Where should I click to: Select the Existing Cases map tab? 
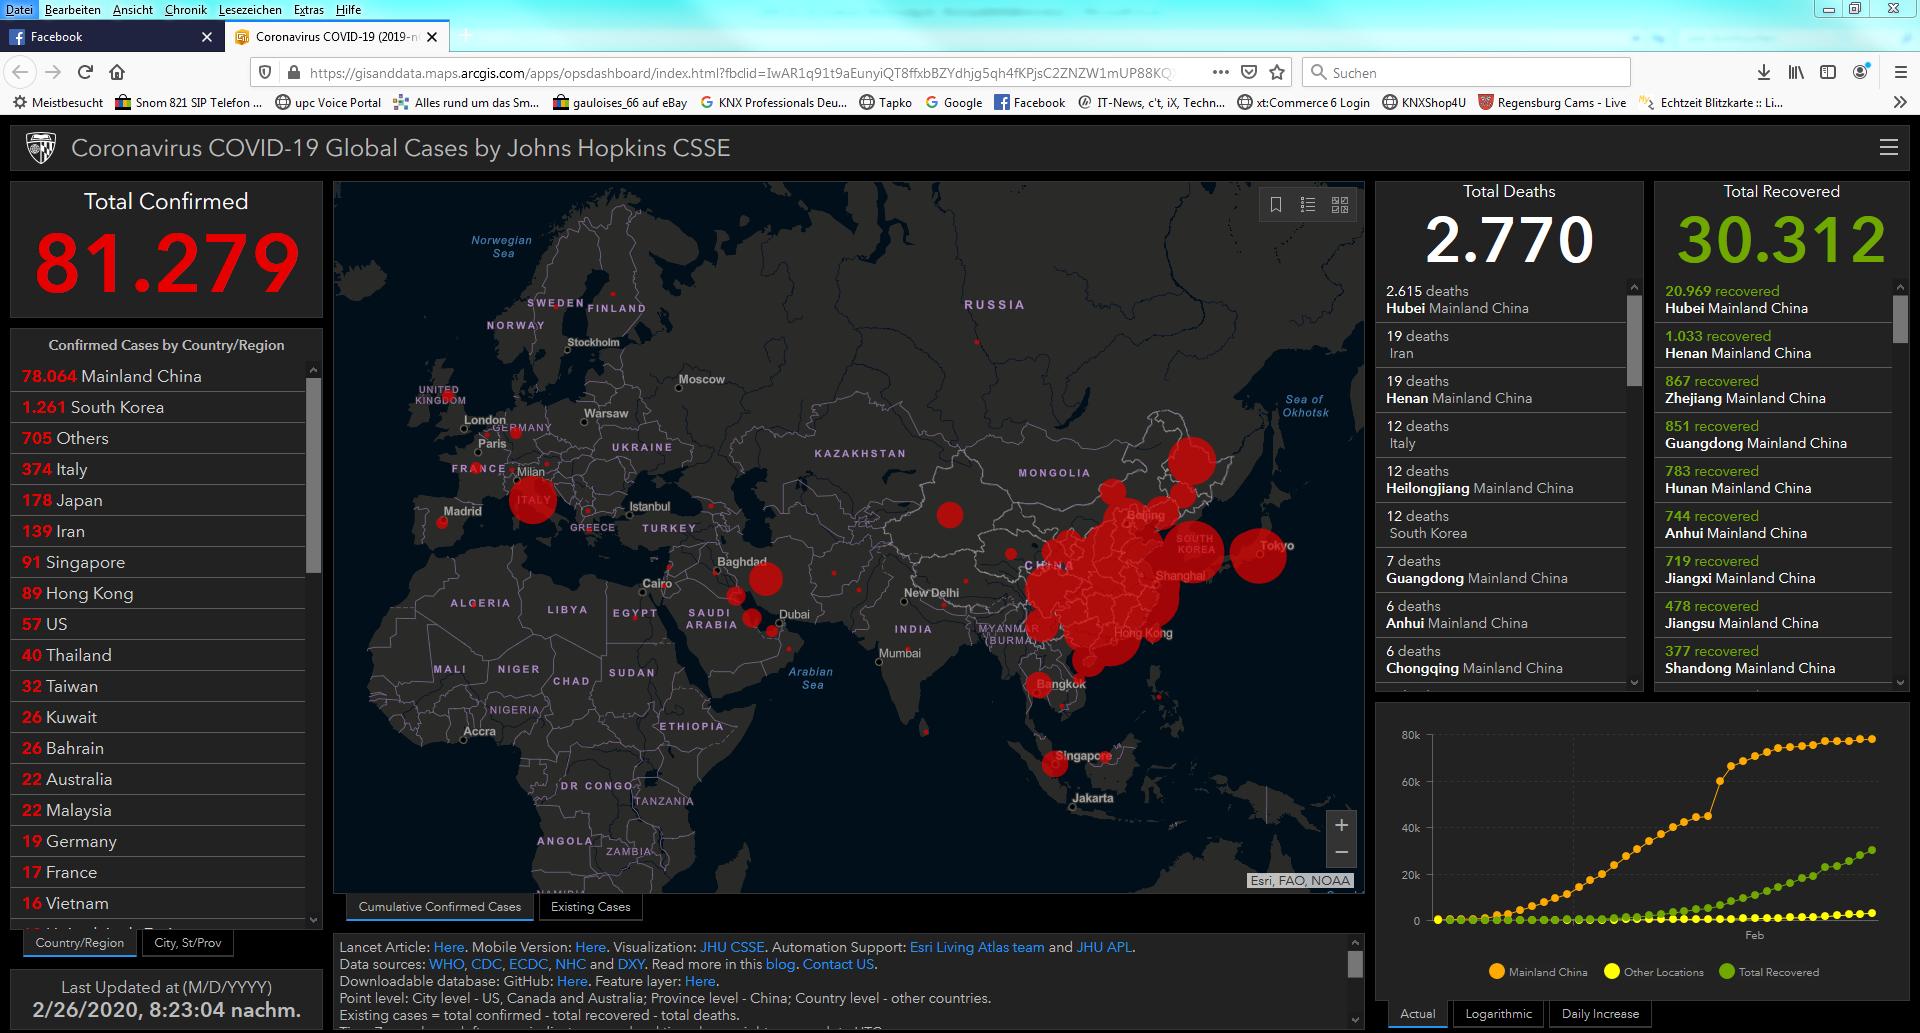pos(590,907)
